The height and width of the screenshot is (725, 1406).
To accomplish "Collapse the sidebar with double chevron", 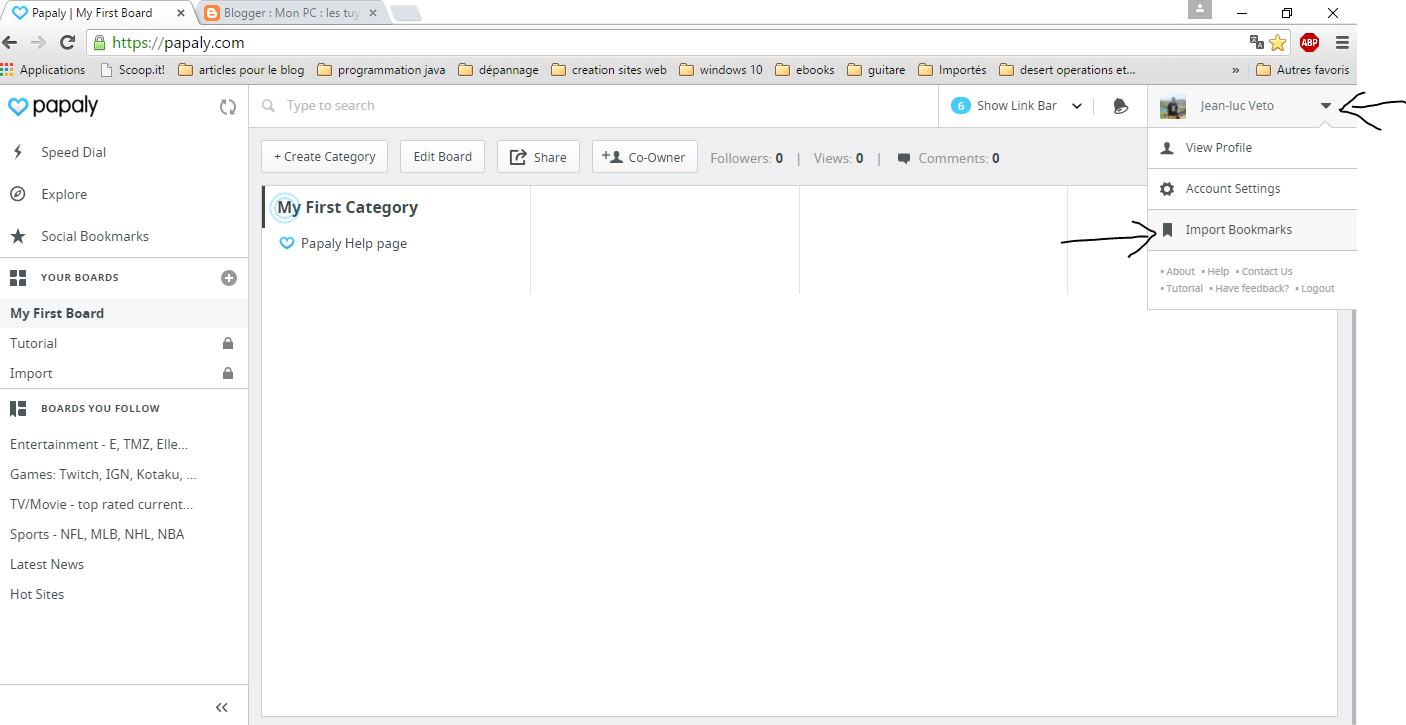I will pyautogui.click(x=222, y=707).
